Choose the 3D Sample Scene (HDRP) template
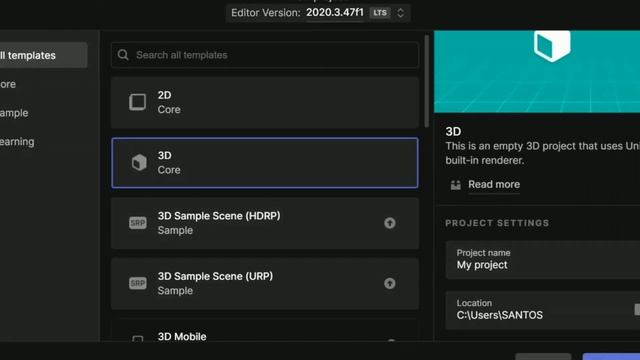The image size is (640, 360). pyautogui.click(x=264, y=223)
